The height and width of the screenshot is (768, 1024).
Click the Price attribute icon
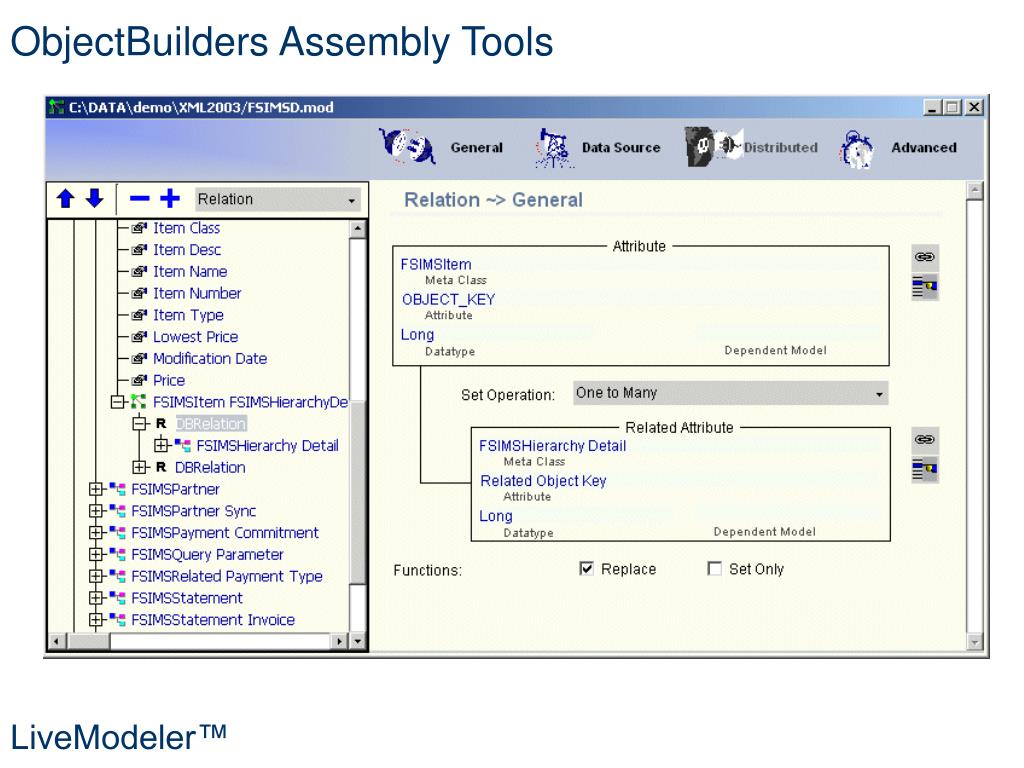[139, 380]
